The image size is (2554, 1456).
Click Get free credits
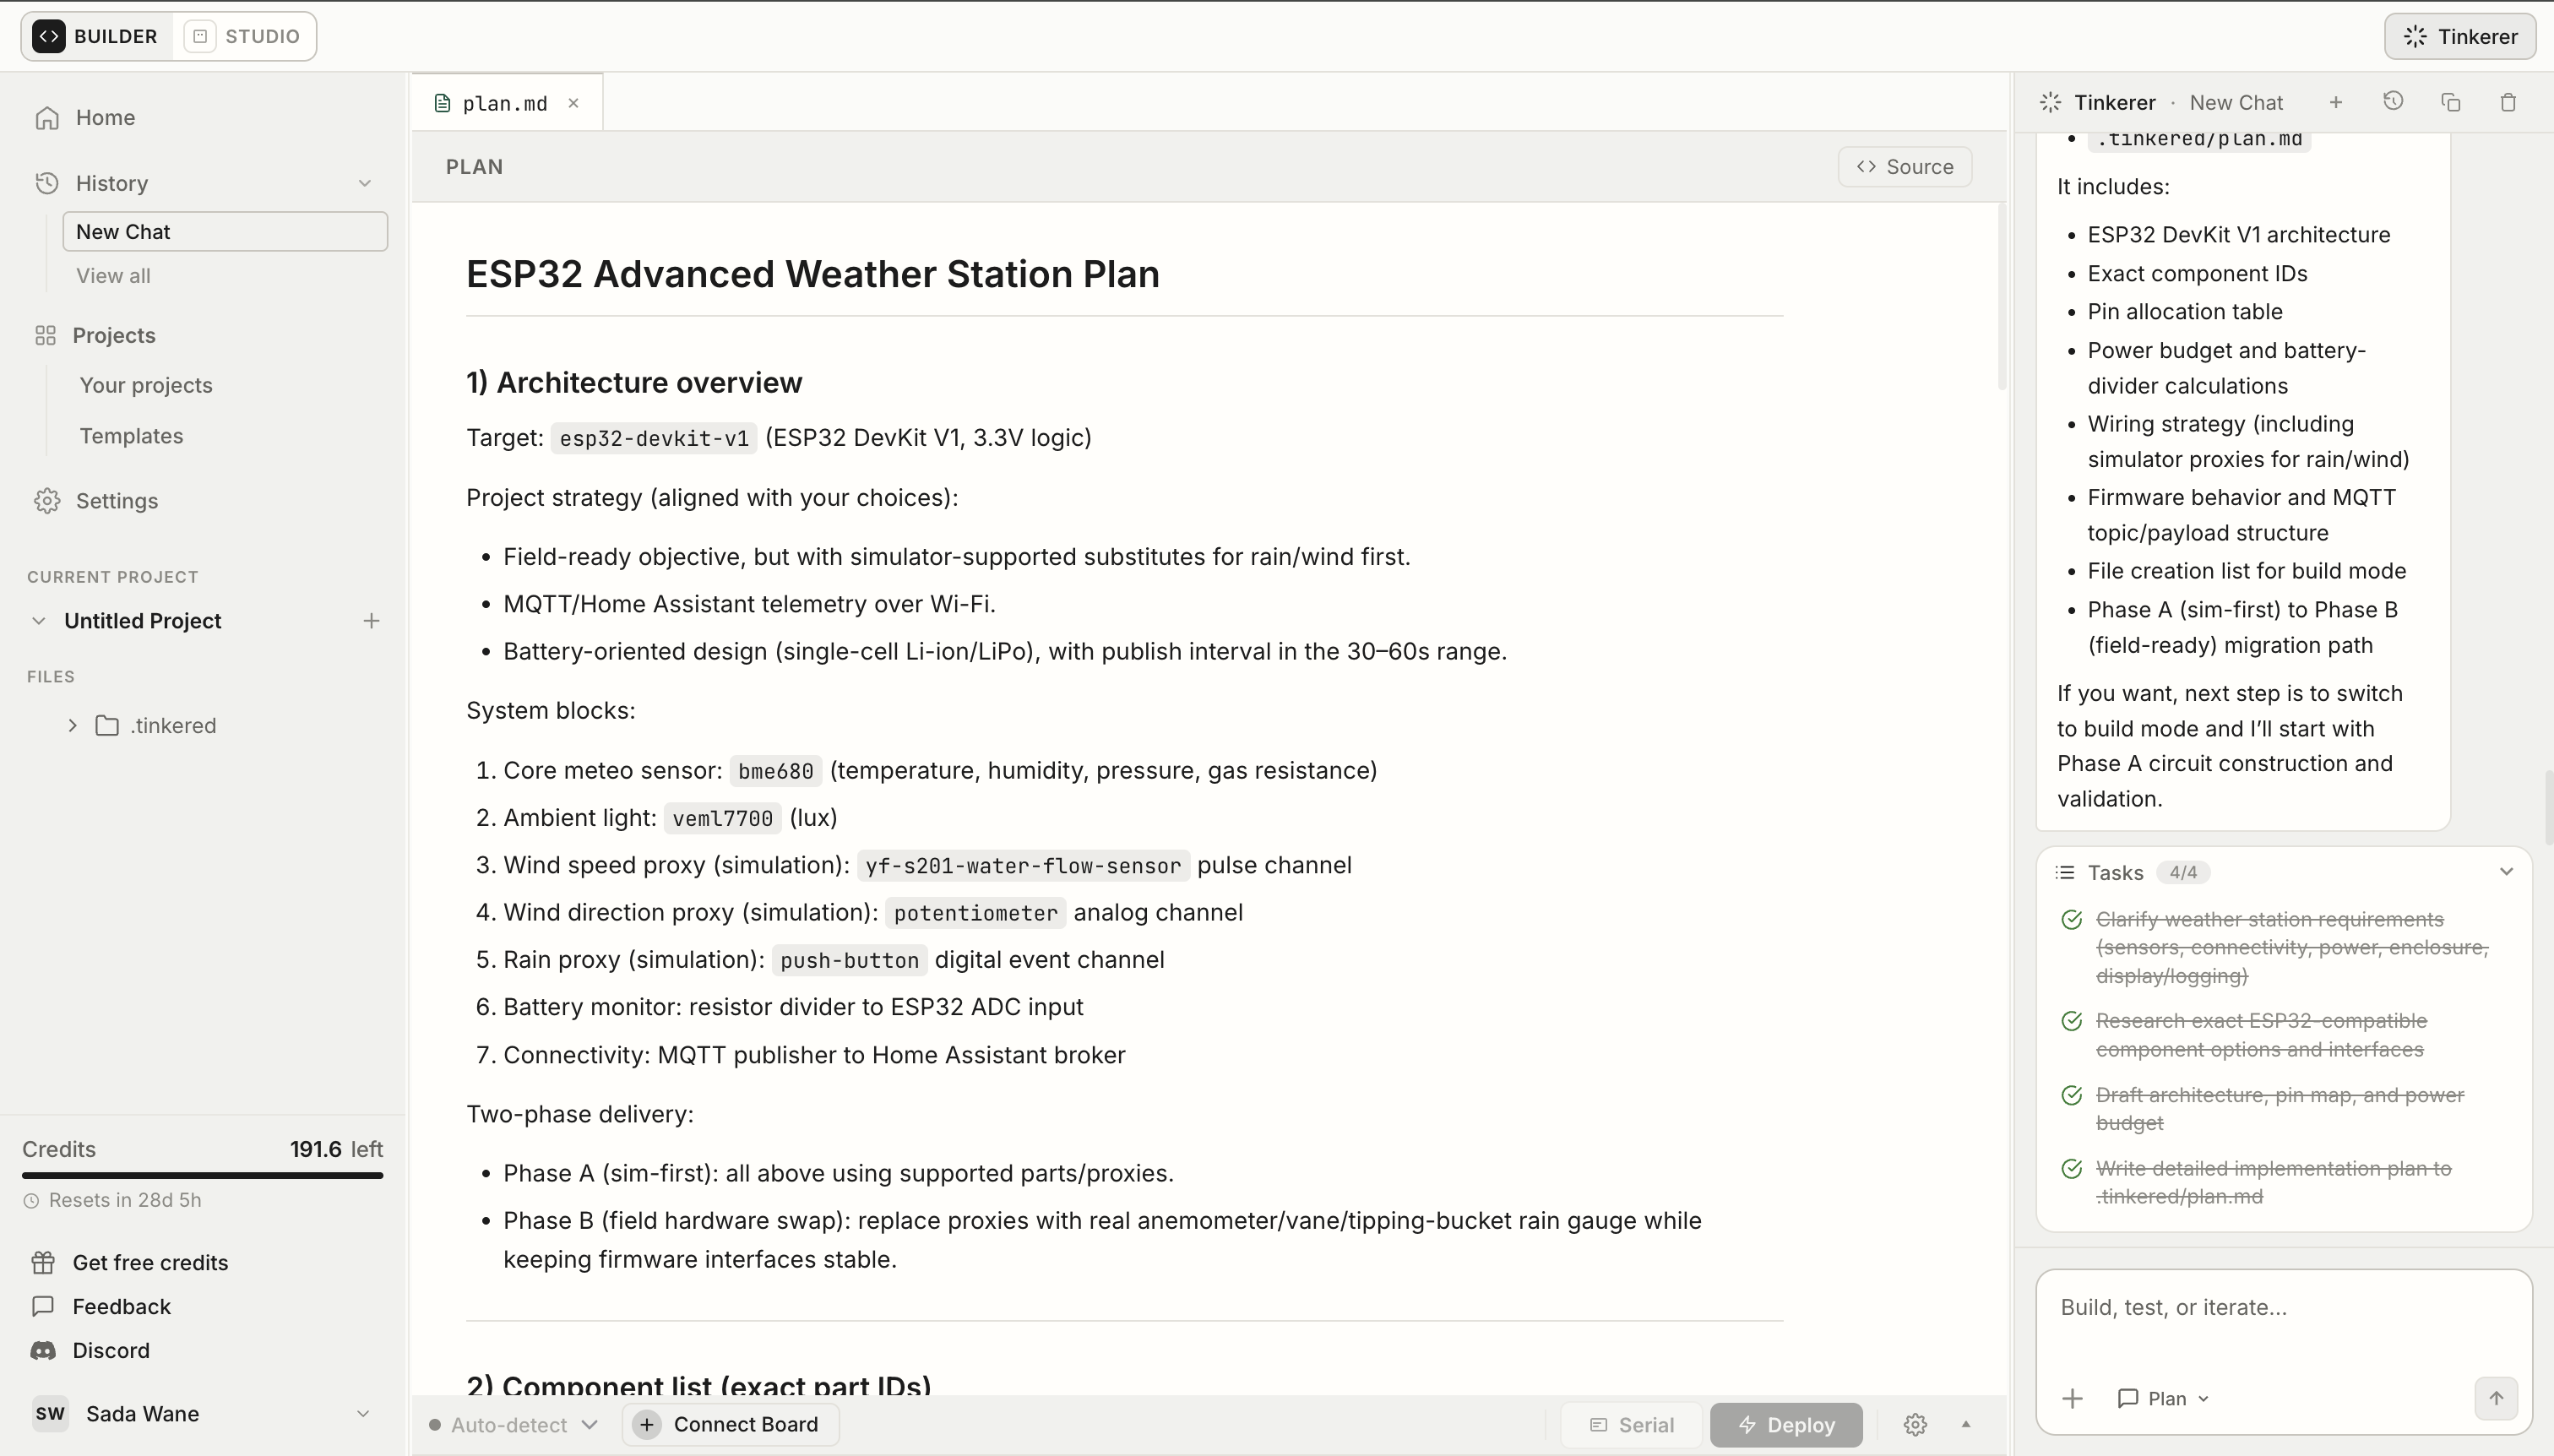tap(150, 1262)
